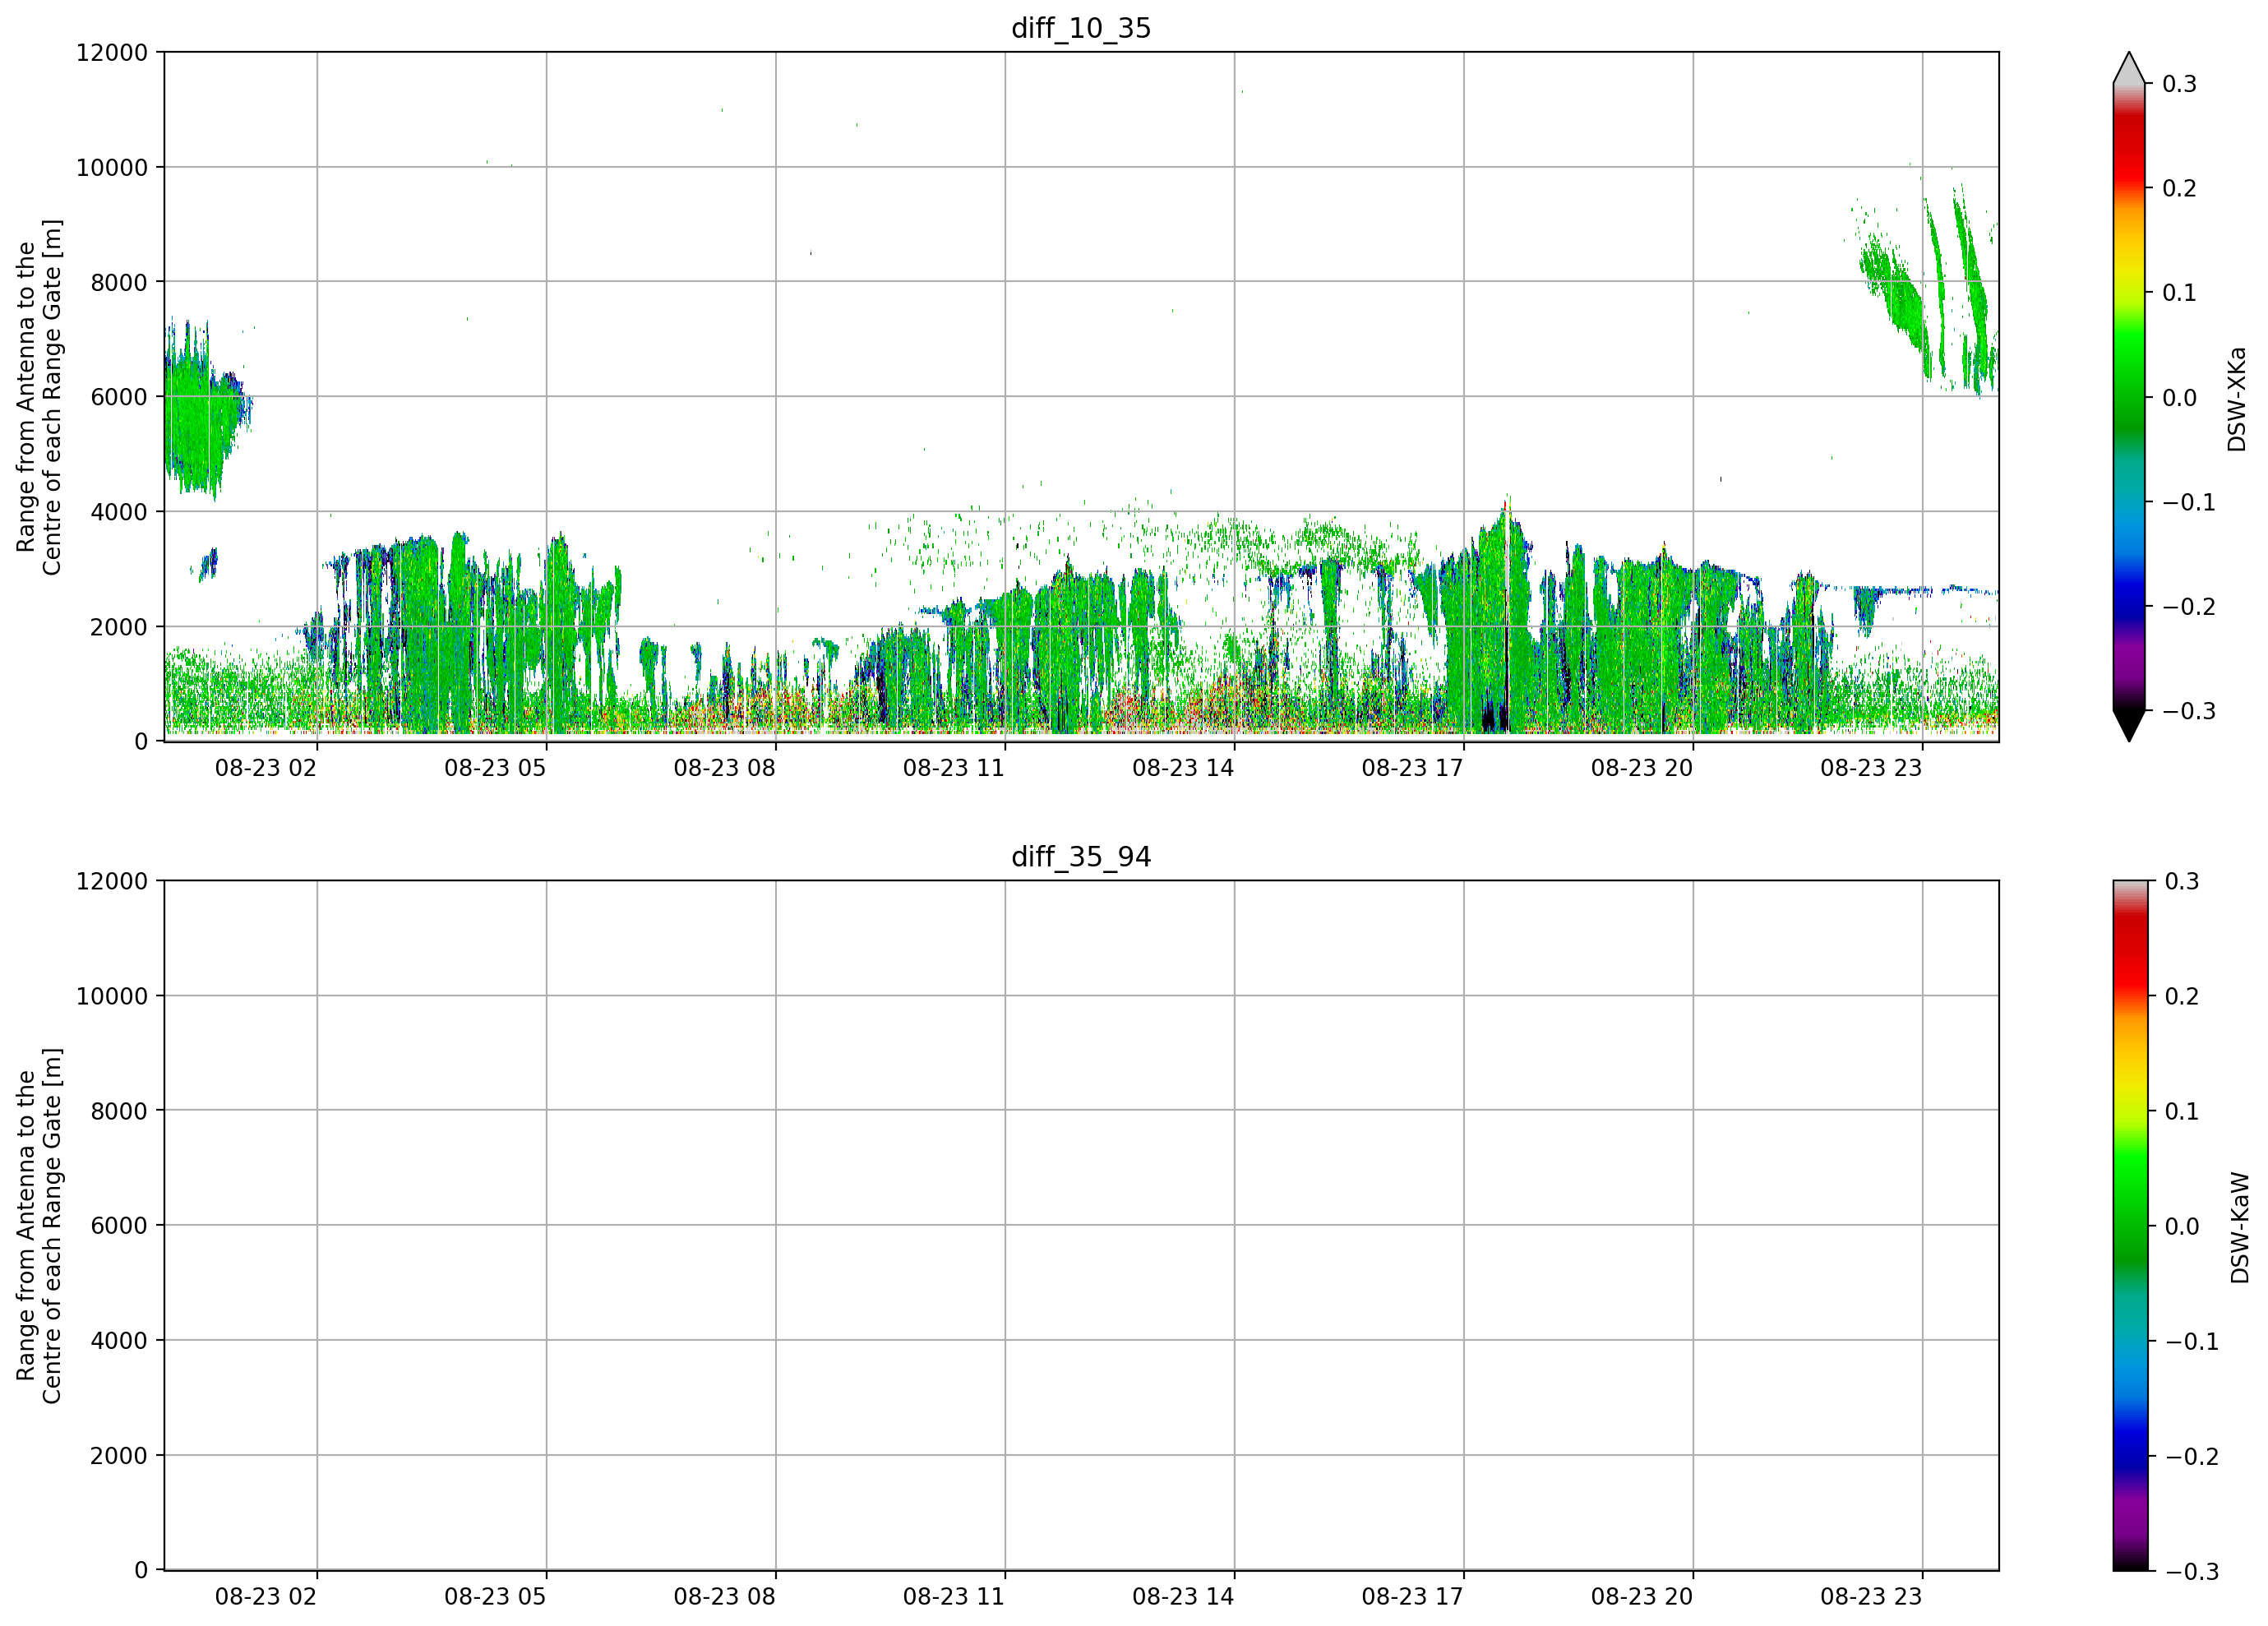Click the 08-23 20 time label under diff_10_35
This screenshot has height=1626, width=2268.
1642,768
